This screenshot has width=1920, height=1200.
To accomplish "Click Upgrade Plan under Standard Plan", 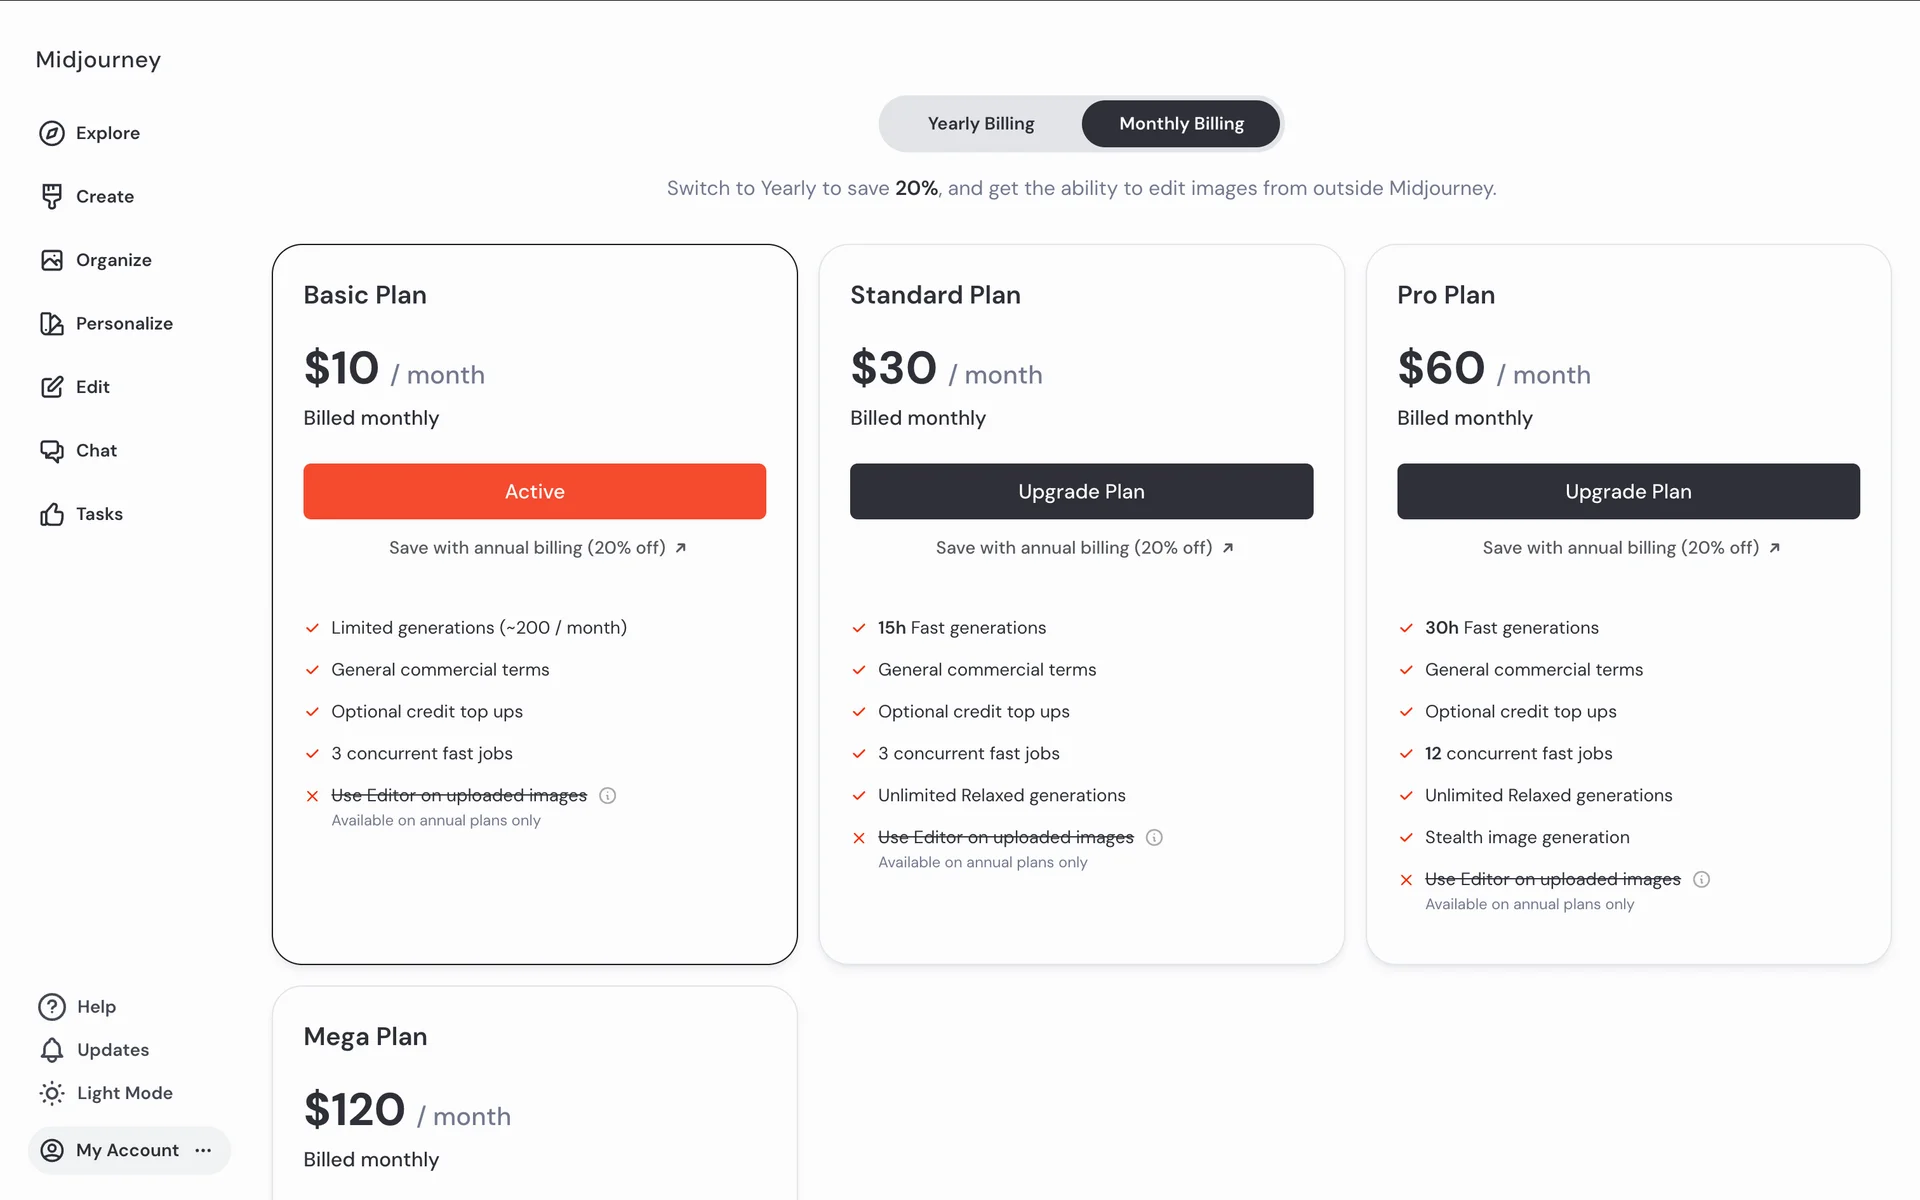I will click(1081, 491).
